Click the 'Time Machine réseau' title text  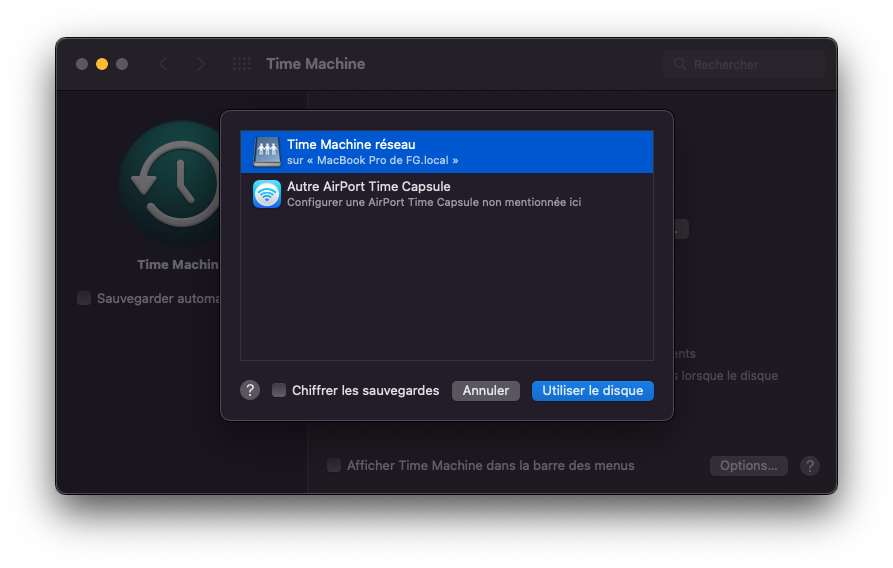(x=351, y=145)
